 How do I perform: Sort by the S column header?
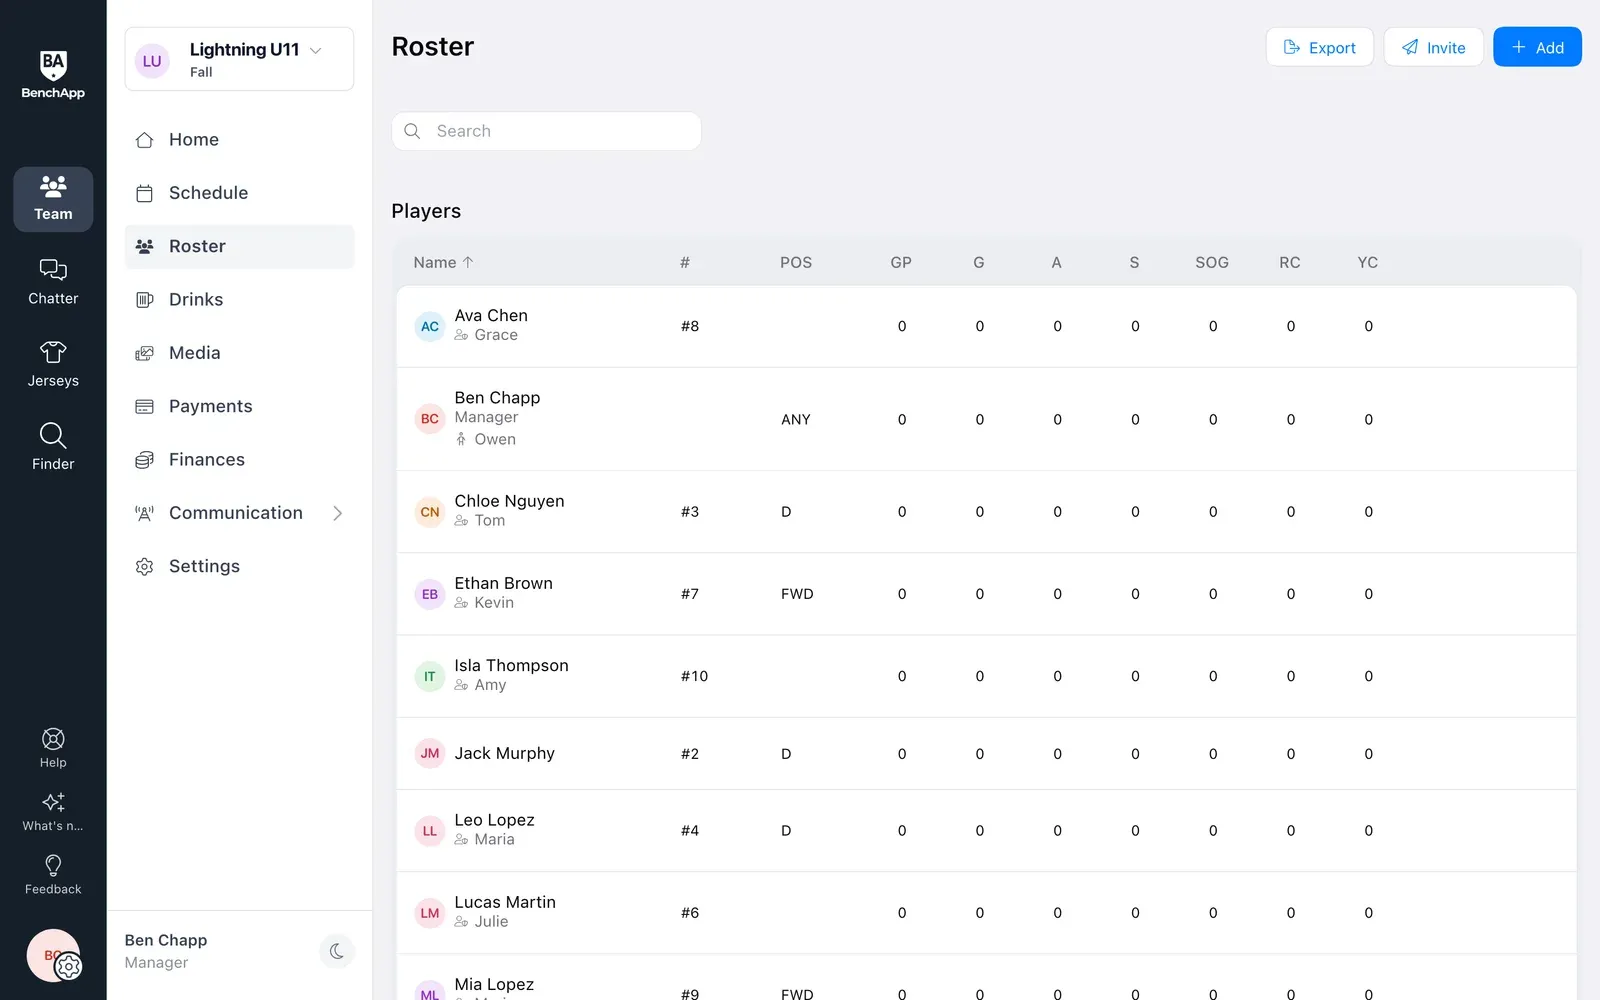[1134, 262]
